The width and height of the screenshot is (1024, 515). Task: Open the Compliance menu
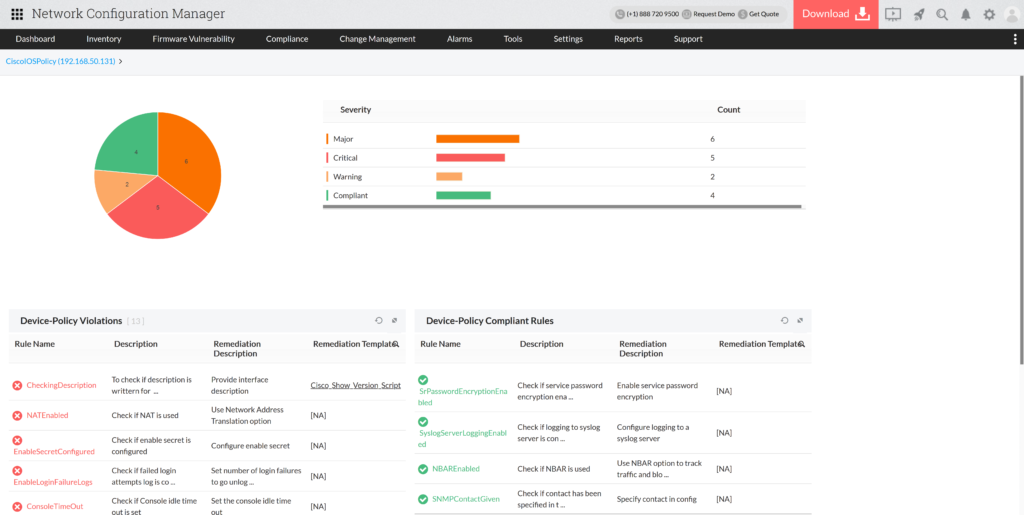pyautogui.click(x=287, y=39)
